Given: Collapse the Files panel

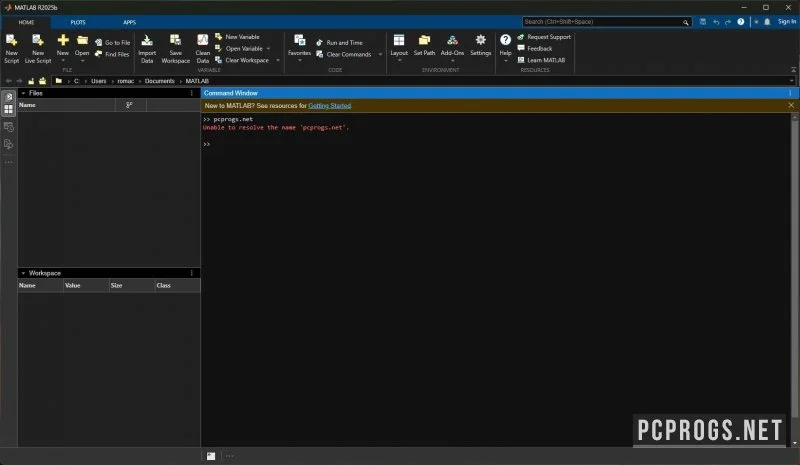Looking at the screenshot, I should coord(23,93).
